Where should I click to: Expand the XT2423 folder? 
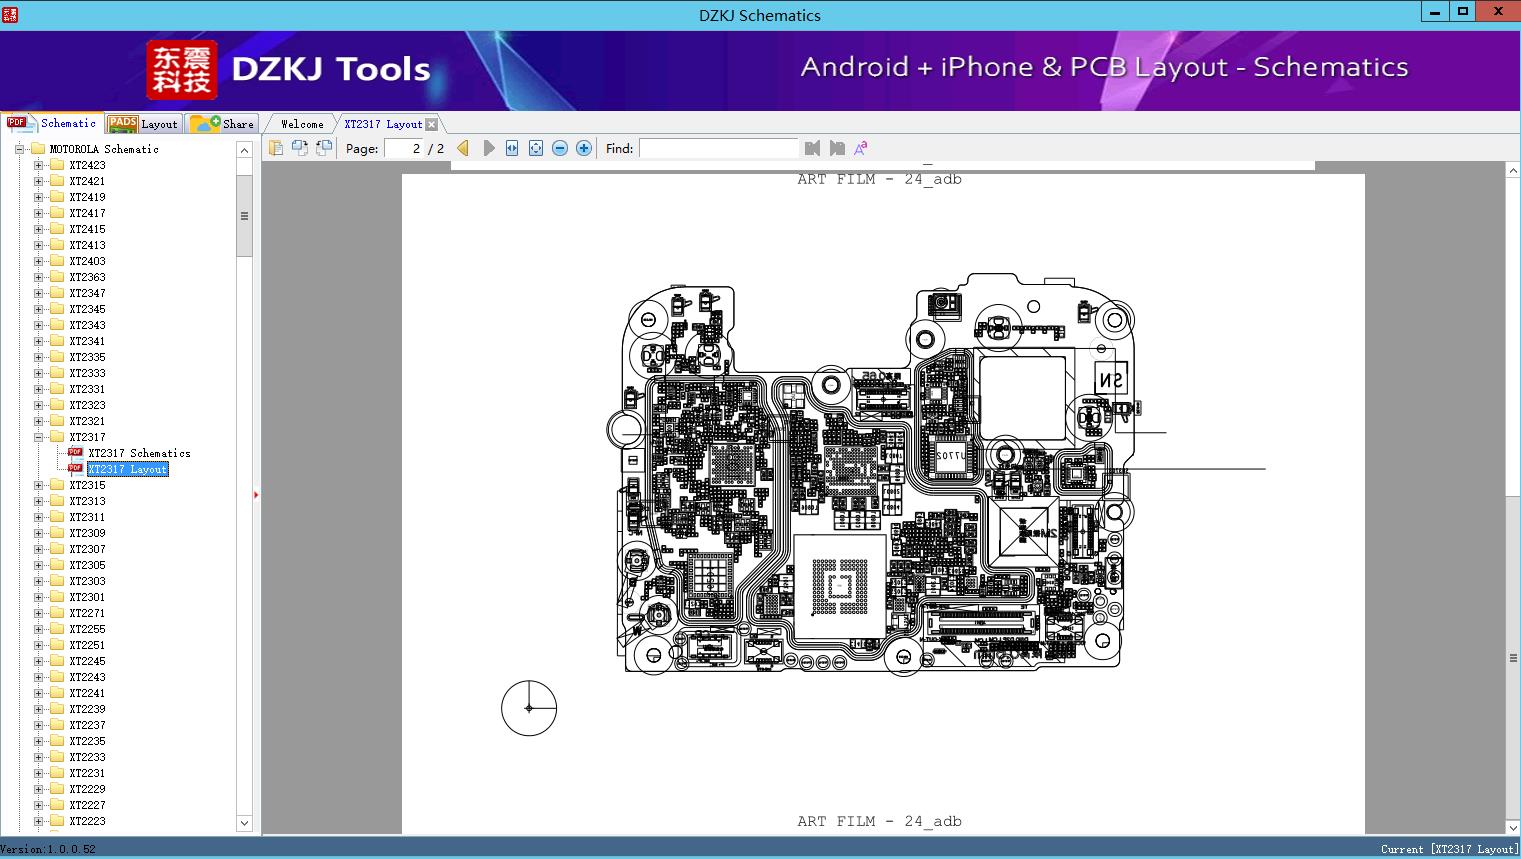(38, 165)
